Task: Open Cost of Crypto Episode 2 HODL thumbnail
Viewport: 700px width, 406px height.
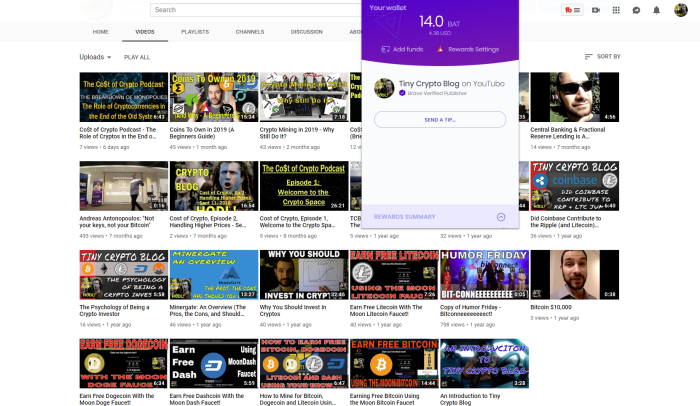Action: click(214, 186)
